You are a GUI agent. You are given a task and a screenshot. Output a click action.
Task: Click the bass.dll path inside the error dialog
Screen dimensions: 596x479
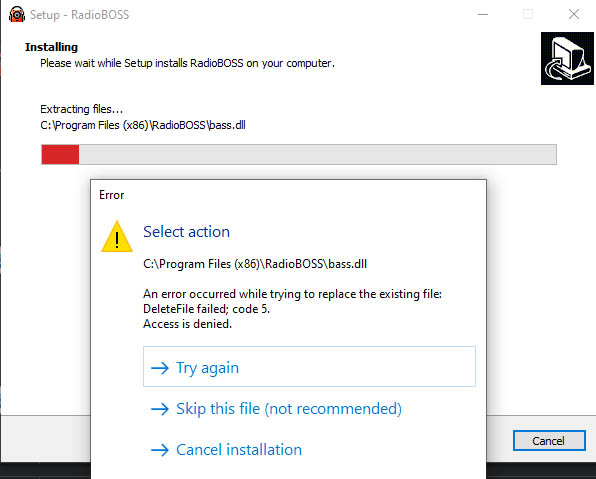coord(255,264)
